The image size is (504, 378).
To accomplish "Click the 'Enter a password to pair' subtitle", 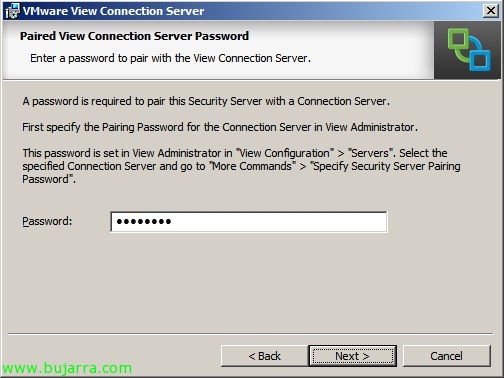I will (170, 58).
